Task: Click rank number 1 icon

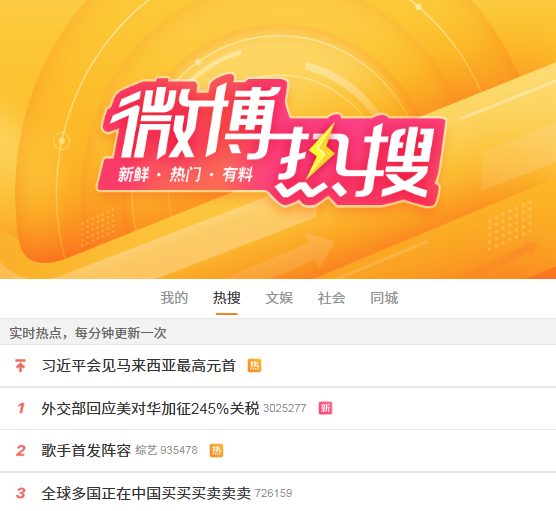Action: (21, 408)
